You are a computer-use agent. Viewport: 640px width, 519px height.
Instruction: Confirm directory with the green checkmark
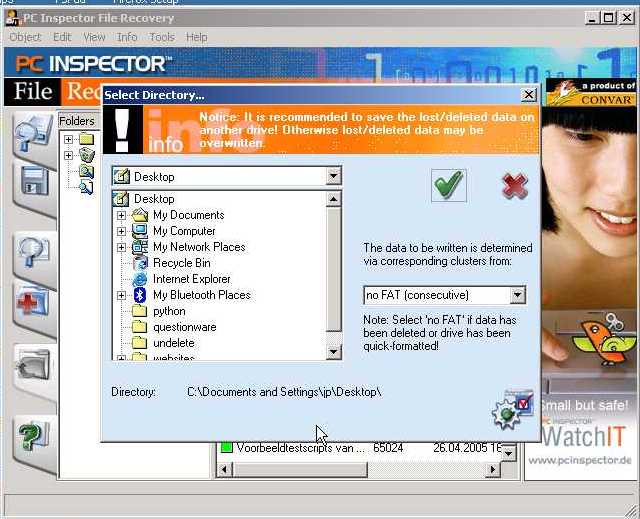tap(449, 185)
